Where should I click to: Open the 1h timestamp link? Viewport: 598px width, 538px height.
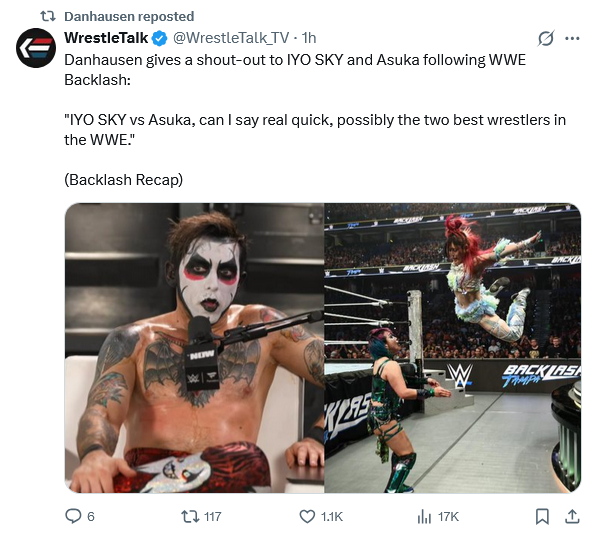coord(309,38)
